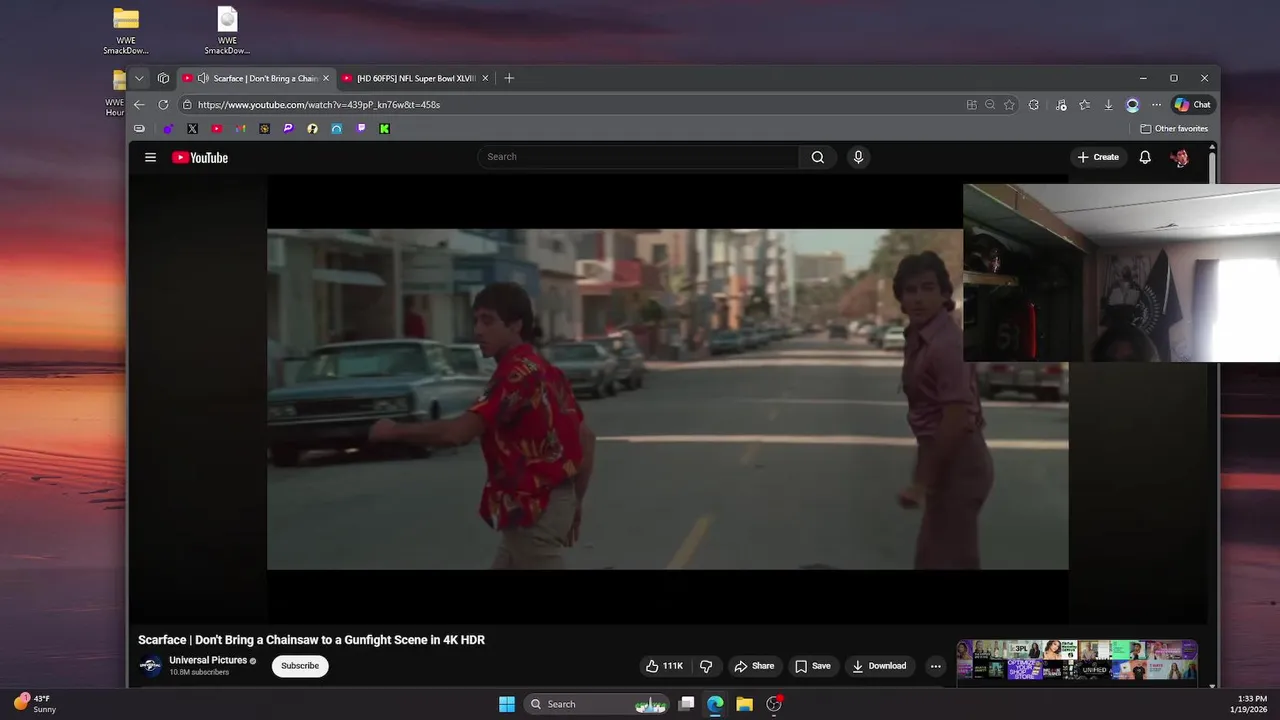The width and height of the screenshot is (1280, 720).
Task: Select the WWE SmackDown folder on desktop
Action: [x=126, y=31]
